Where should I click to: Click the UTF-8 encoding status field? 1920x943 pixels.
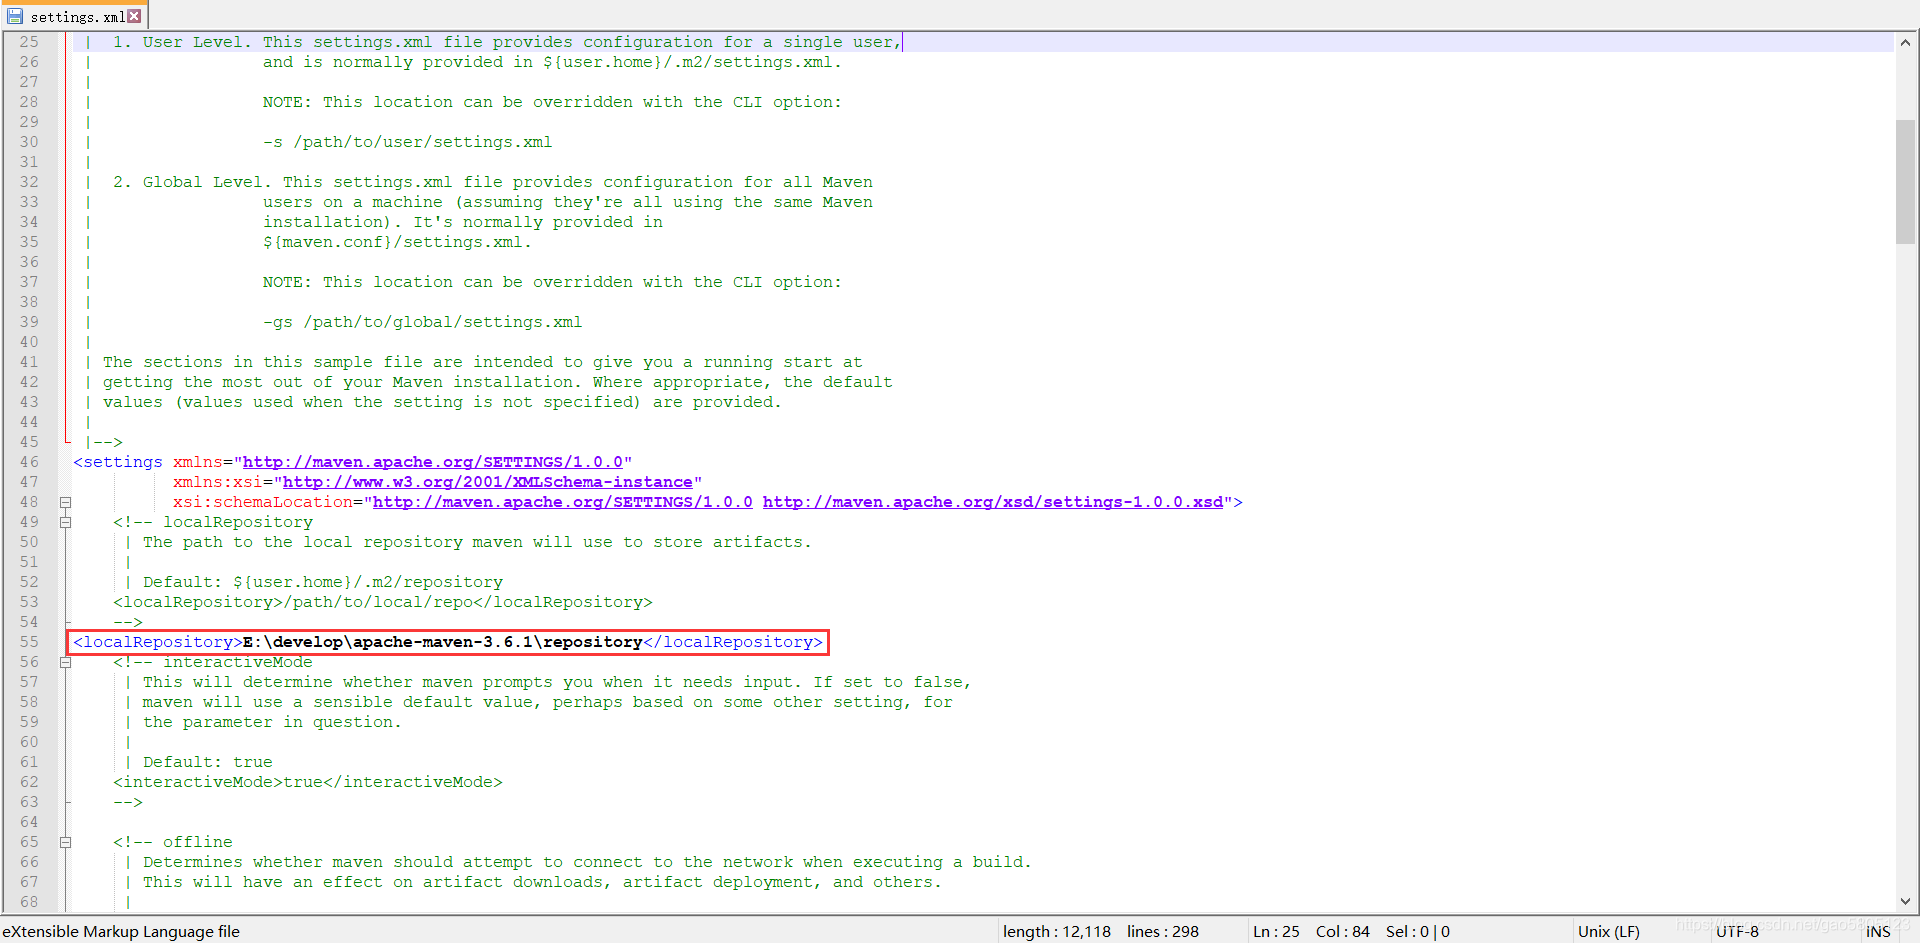(x=1737, y=931)
